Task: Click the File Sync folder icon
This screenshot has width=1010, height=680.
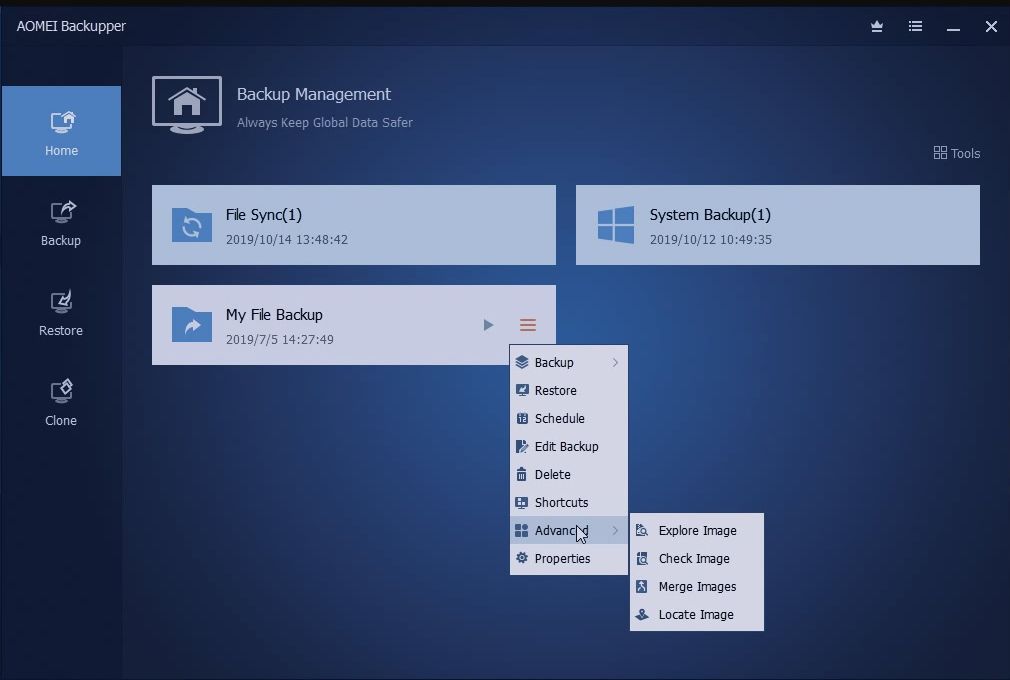Action: 192,225
